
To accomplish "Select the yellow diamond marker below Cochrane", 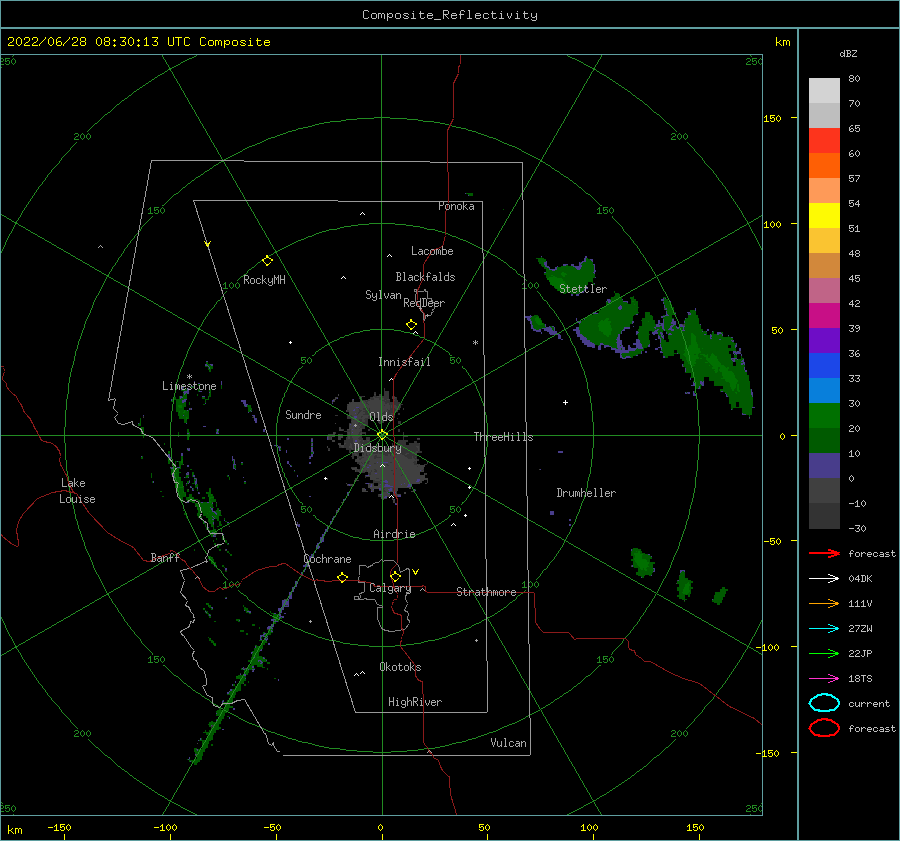I will tap(343, 578).
